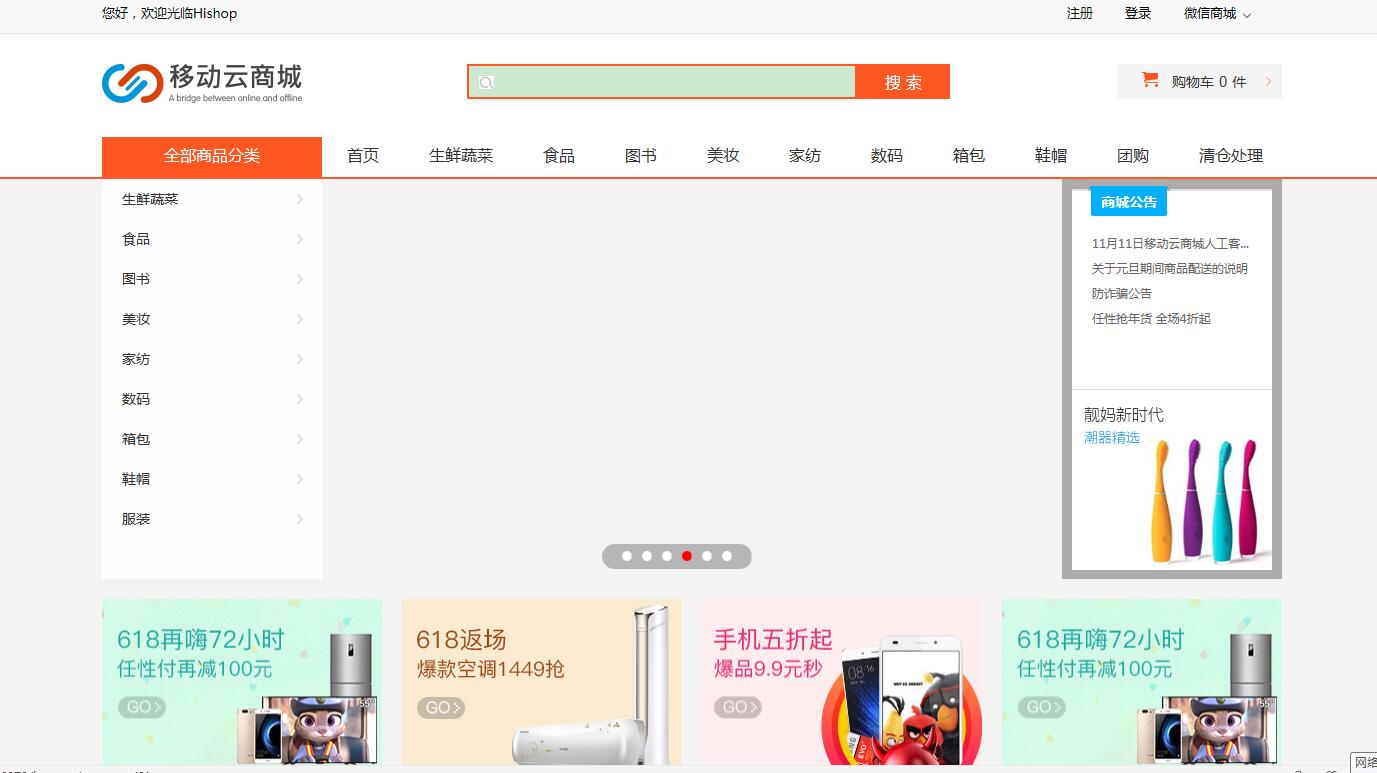Viewport: 1377px width, 773px height.
Task: Open 图书 in the top navigation
Action: 641,156
